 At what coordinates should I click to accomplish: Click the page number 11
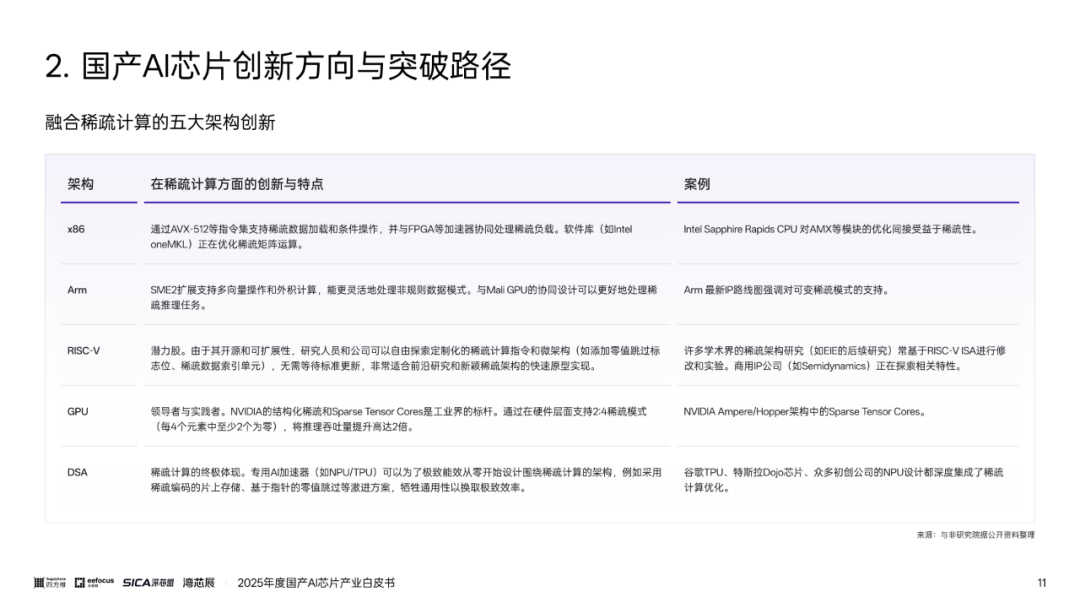pyautogui.click(x=1041, y=583)
